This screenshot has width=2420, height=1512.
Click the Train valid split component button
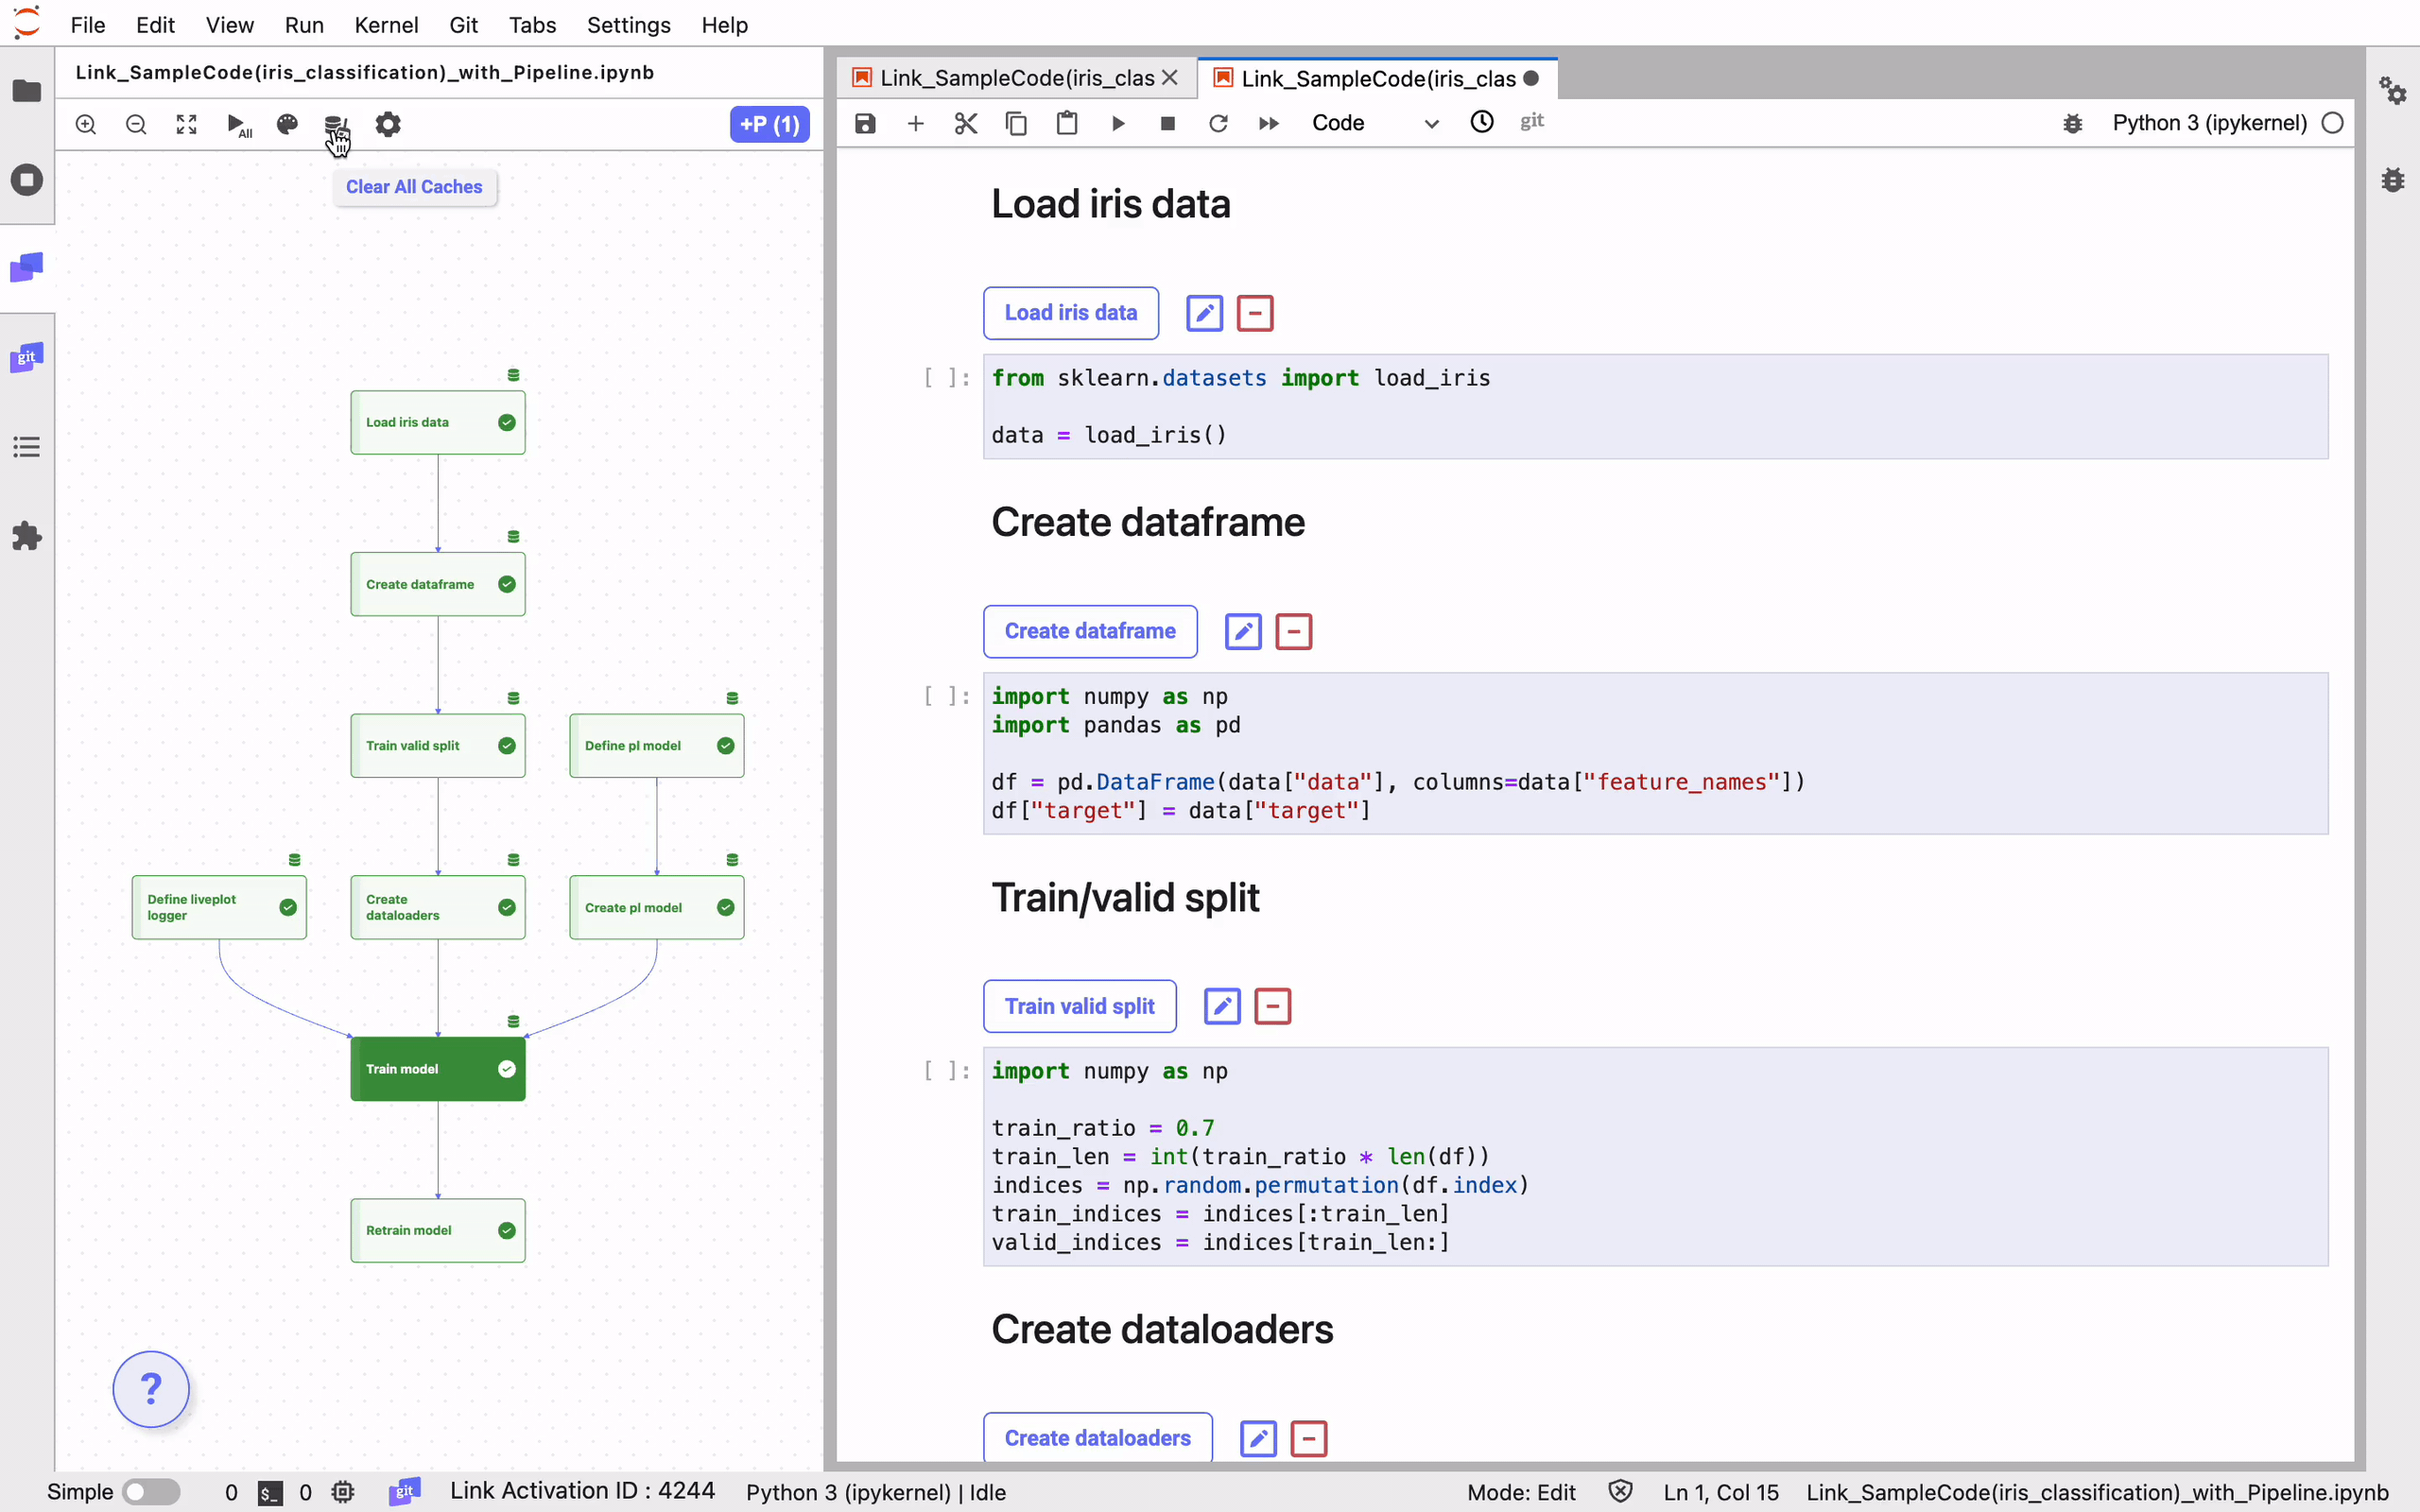pyautogui.click(x=1079, y=1006)
